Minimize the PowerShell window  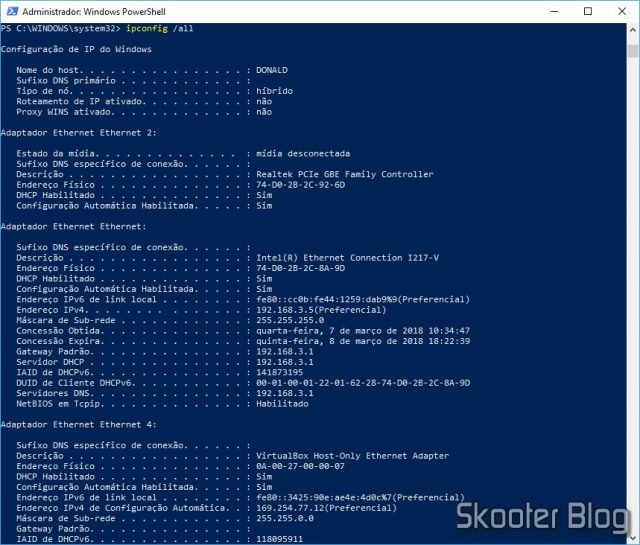tap(554, 11)
